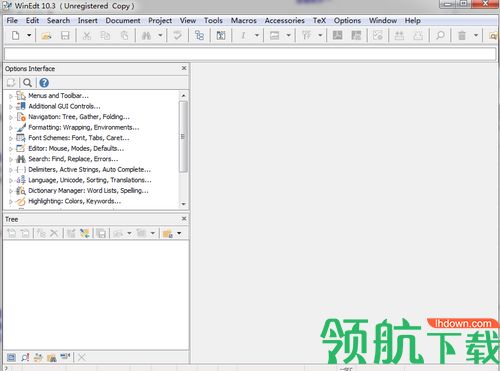Close the Options Interface panel
Image resolution: width=500 pixels, height=371 pixels.
[x=184, y=68]
